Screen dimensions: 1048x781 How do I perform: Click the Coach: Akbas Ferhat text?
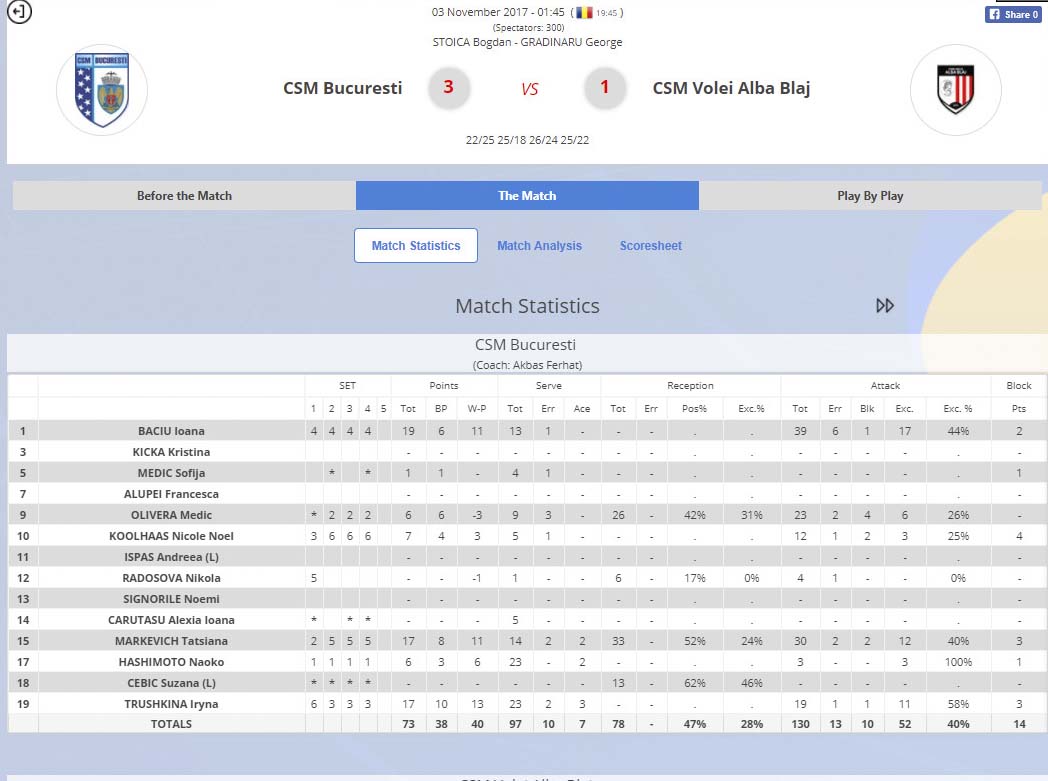tap(527, 365)
